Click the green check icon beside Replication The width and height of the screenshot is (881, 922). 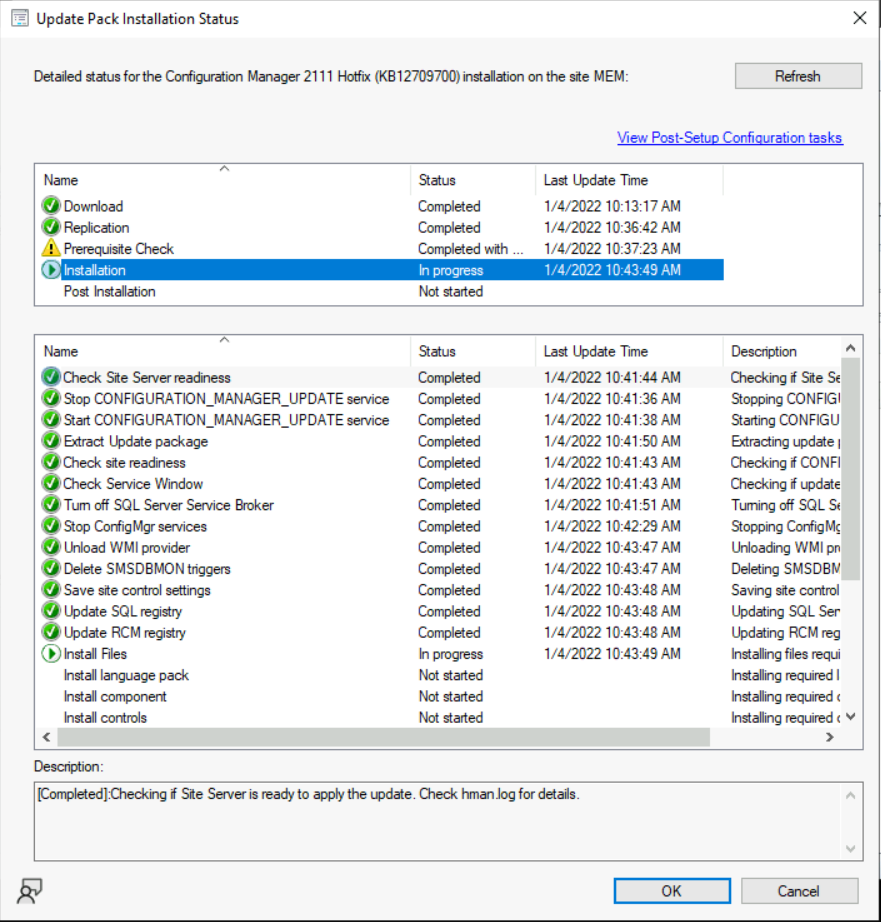(51, 227)
